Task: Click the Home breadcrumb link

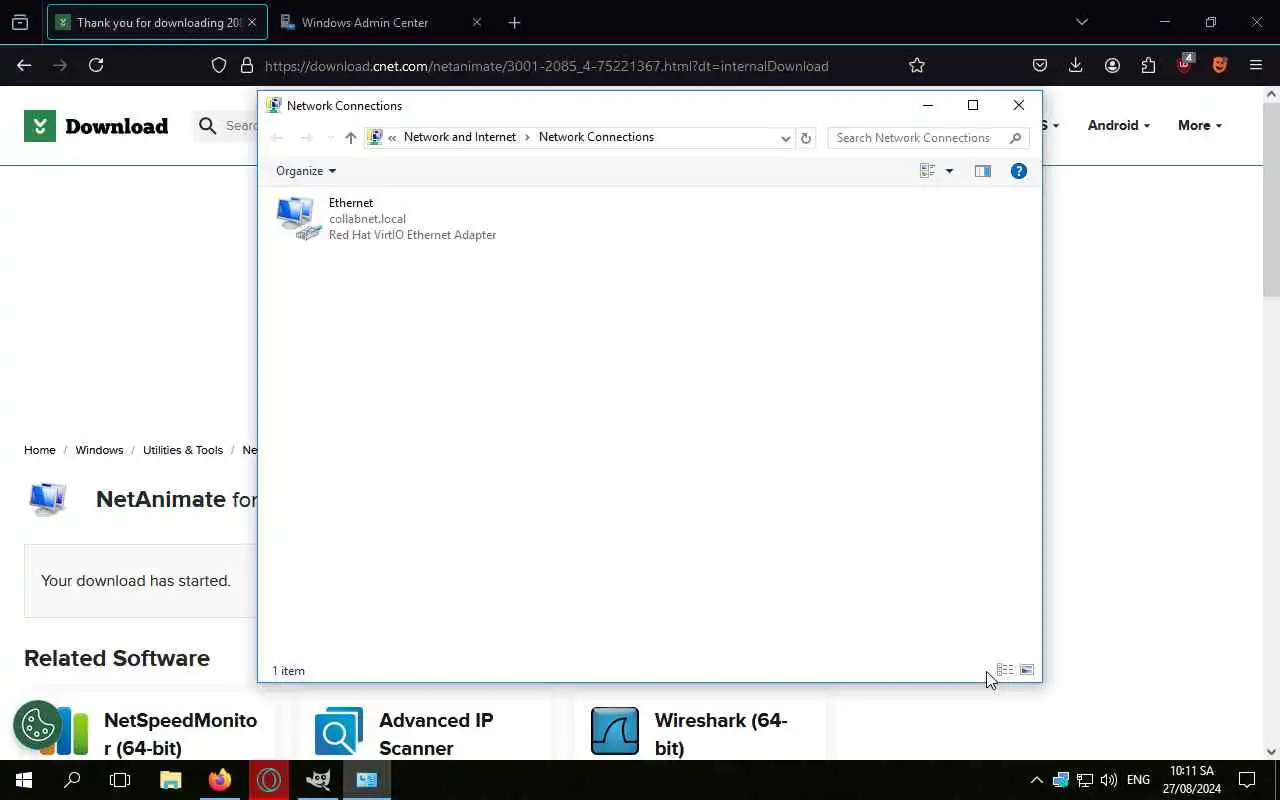Action: click(x=40, y=450)
